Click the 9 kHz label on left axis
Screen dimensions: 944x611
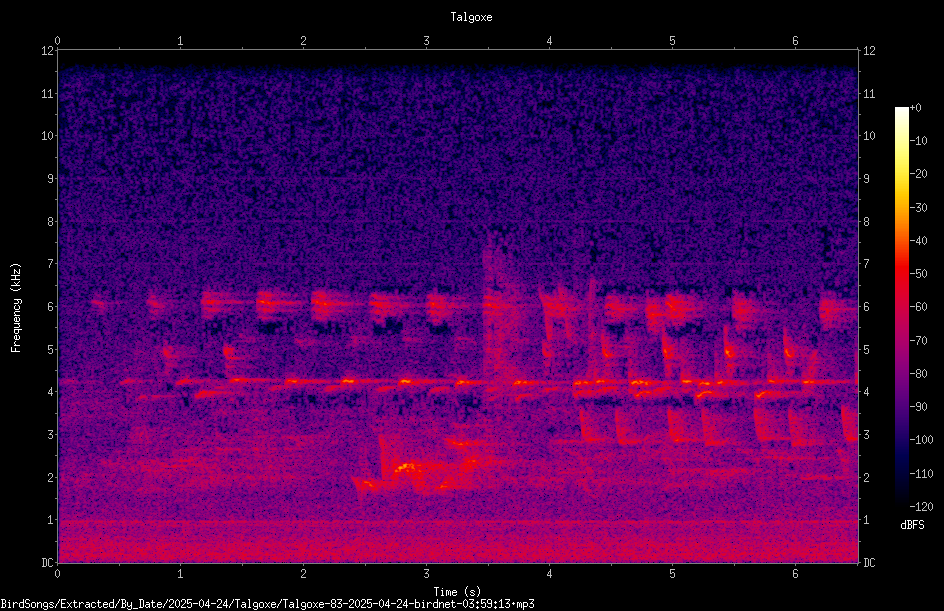(51, 178)
